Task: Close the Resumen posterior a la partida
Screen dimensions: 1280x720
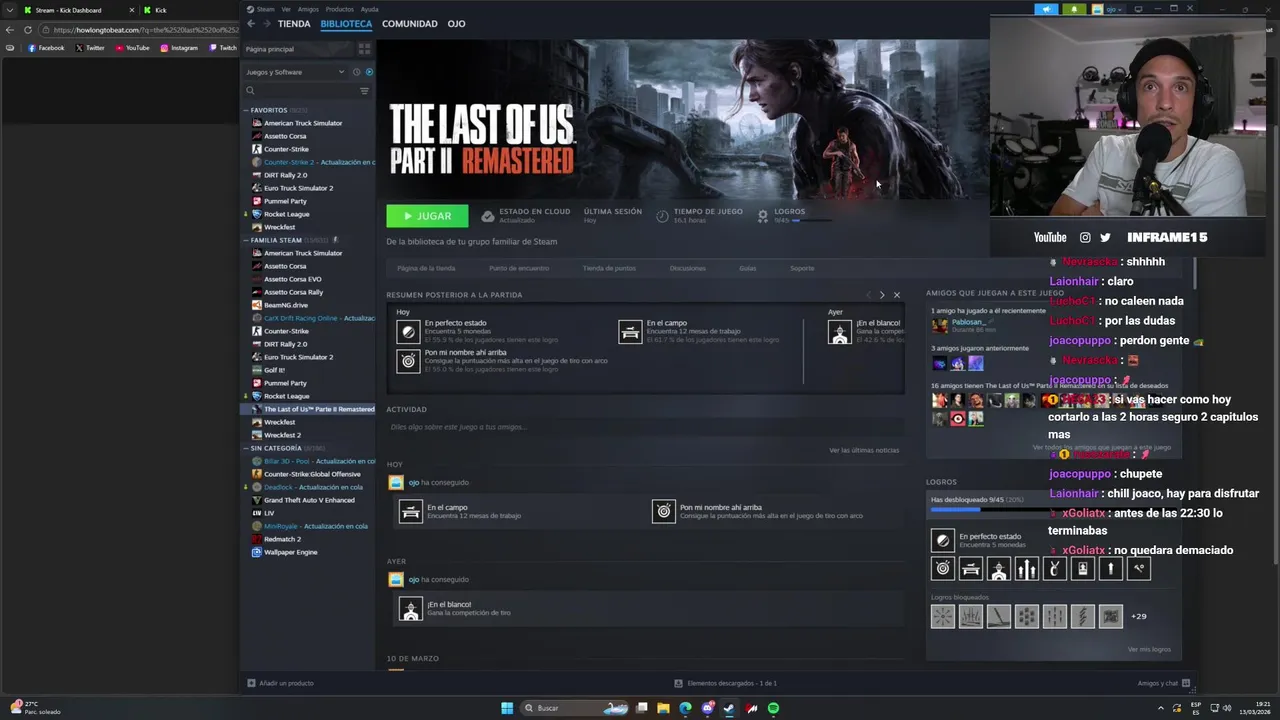Action: (897, 295)
